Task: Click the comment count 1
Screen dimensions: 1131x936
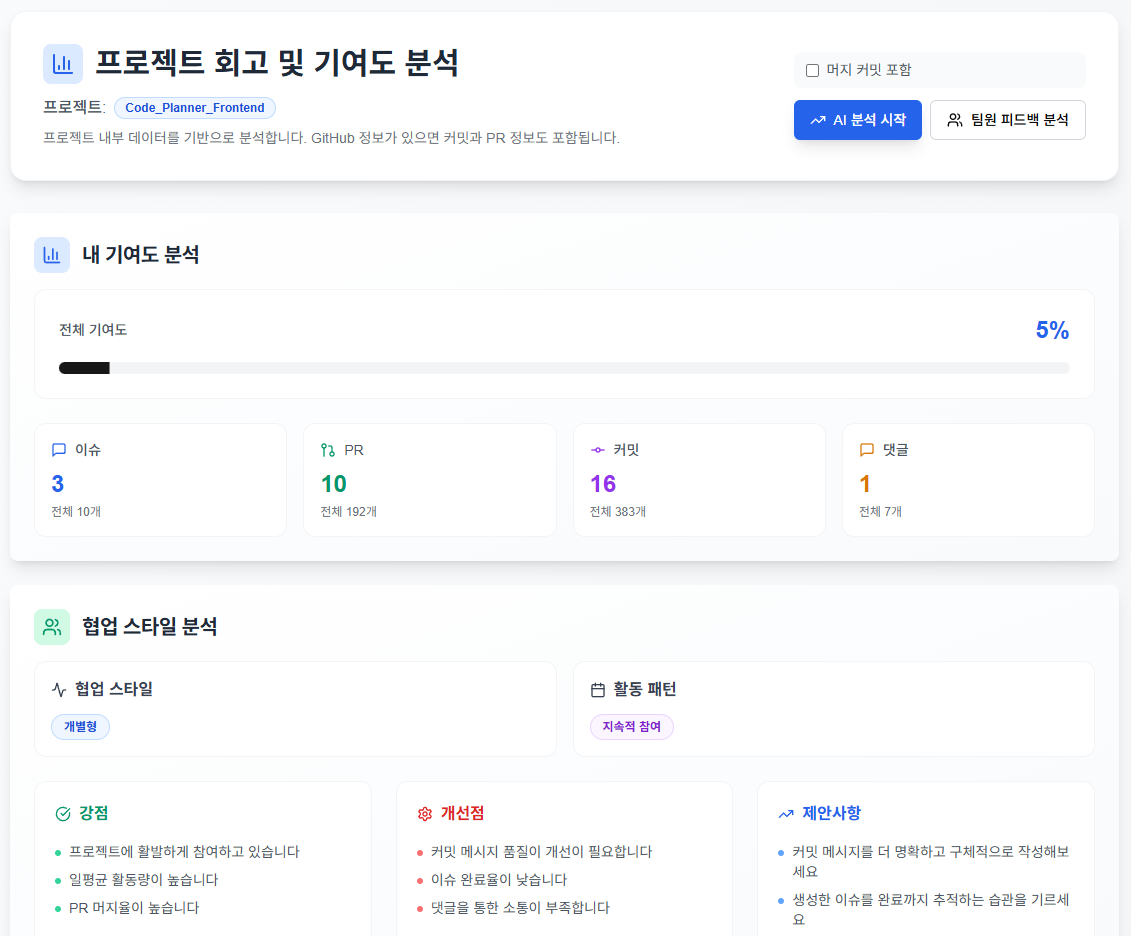Action: pyautogui.click(x=865, y=484)
